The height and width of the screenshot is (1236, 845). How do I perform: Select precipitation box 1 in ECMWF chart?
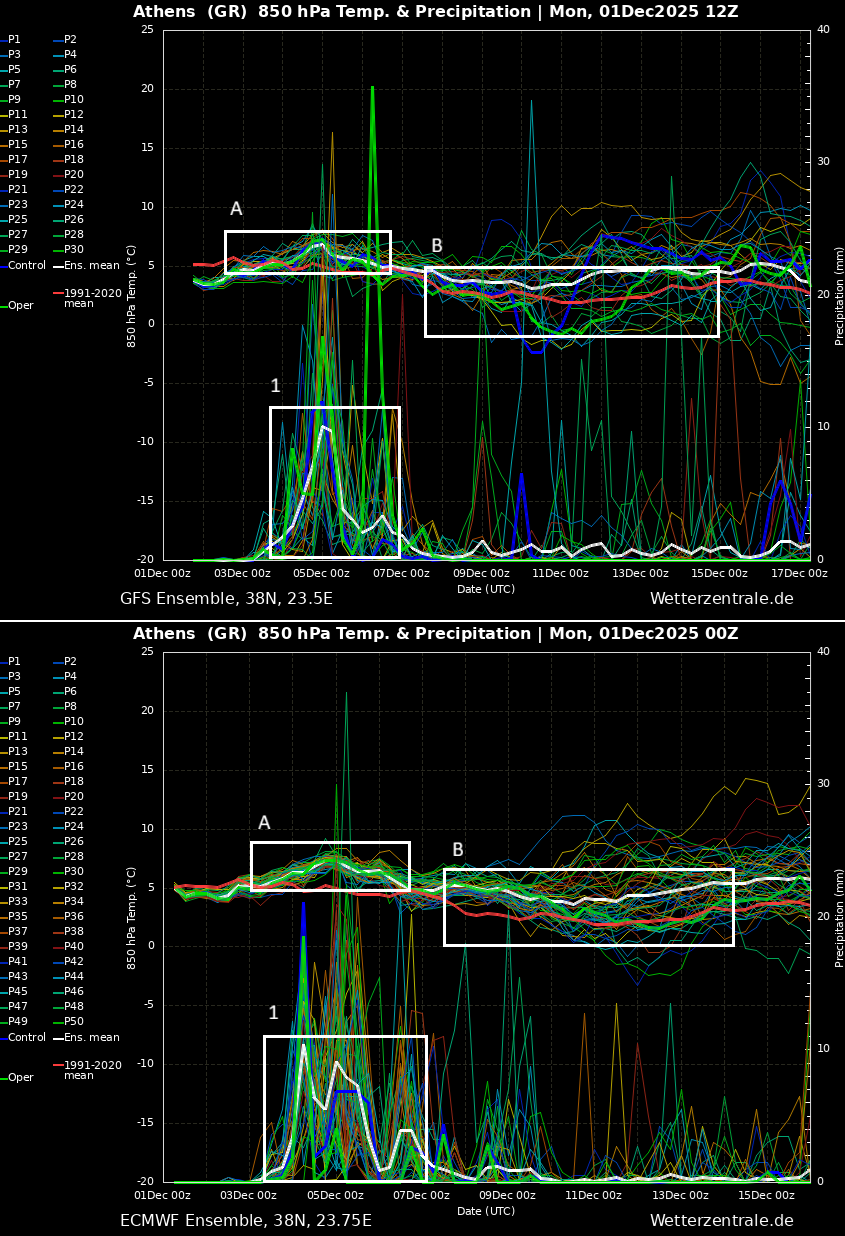pos(345,1108)
